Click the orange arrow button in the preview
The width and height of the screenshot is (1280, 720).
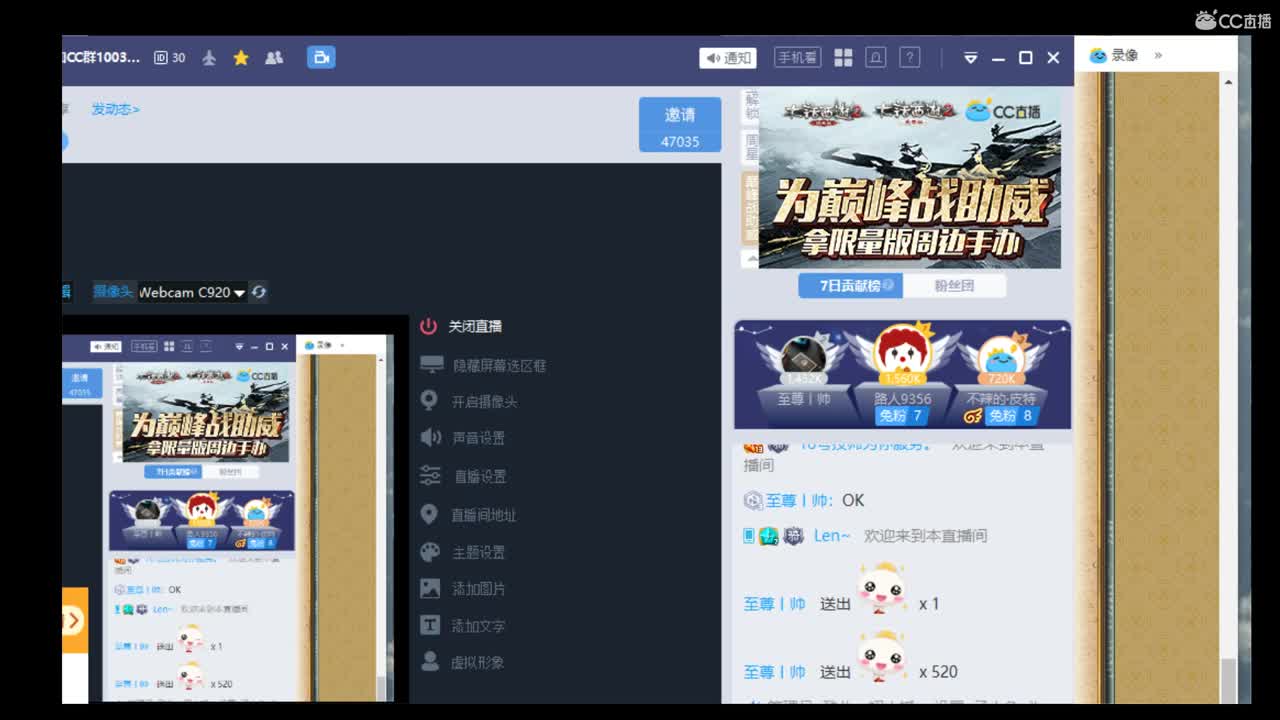tap(75, 620)
